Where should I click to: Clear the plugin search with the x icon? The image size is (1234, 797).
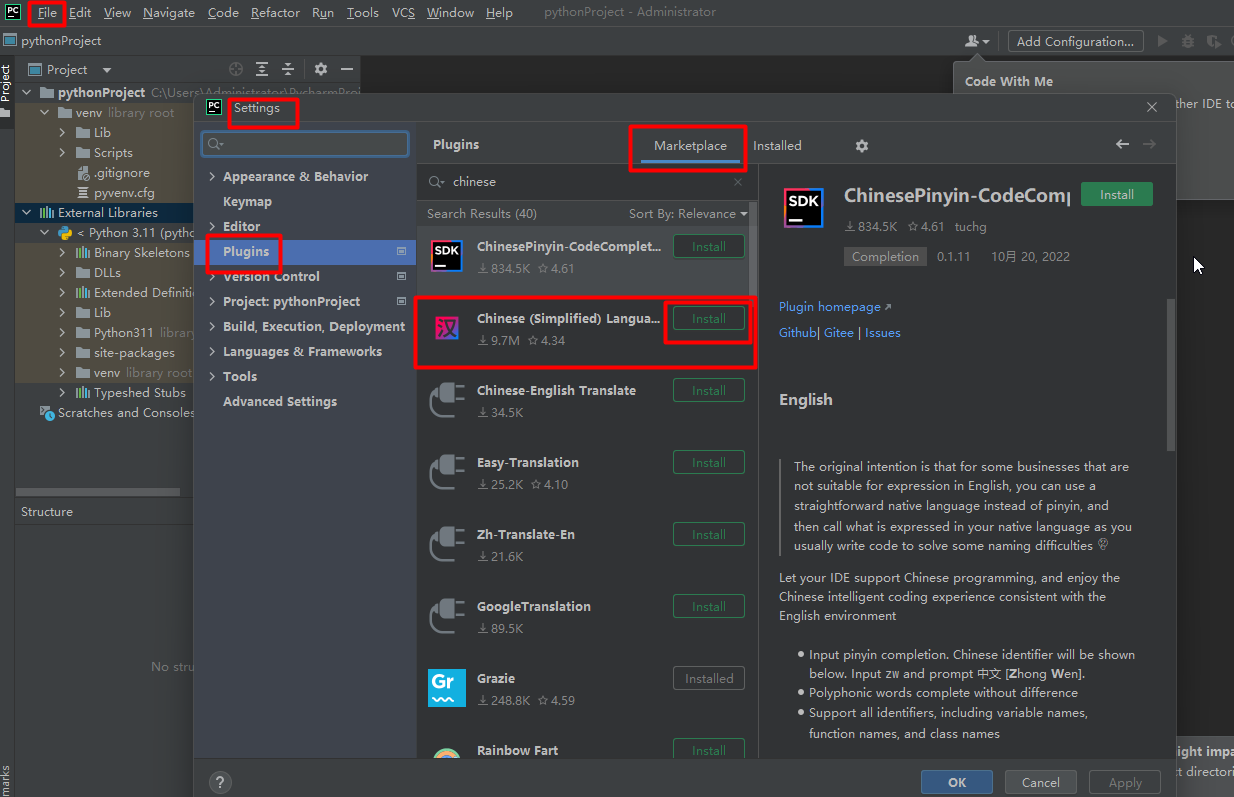pyautogui.click(x=738, y=182)
